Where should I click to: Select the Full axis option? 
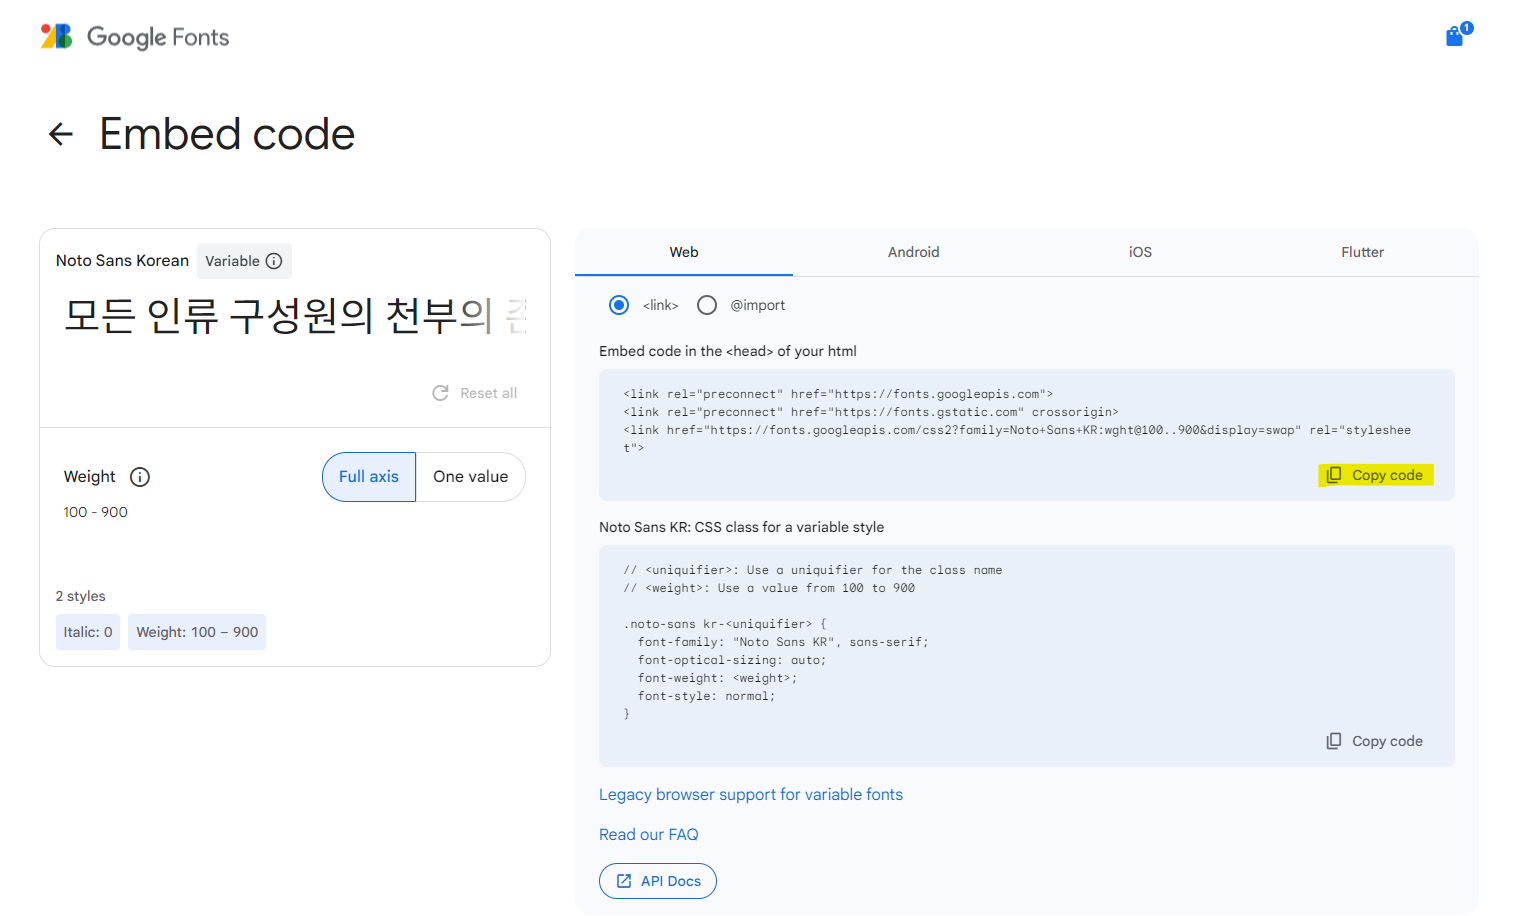coord(369,477)
